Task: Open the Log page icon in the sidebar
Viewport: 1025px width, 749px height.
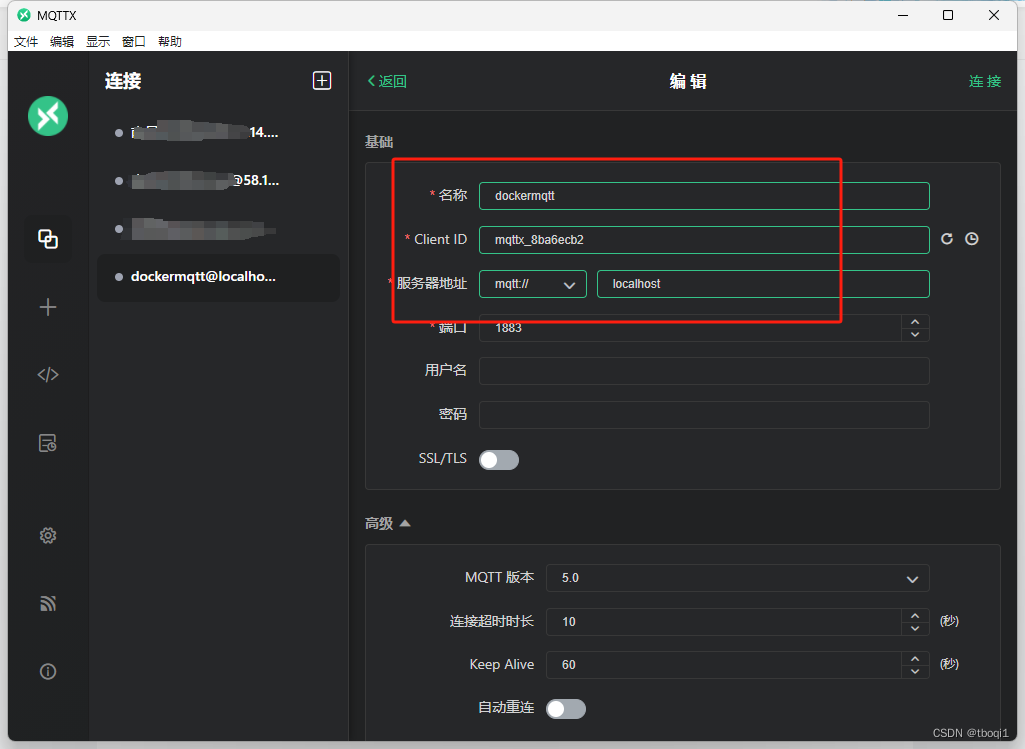Action: 48,443
